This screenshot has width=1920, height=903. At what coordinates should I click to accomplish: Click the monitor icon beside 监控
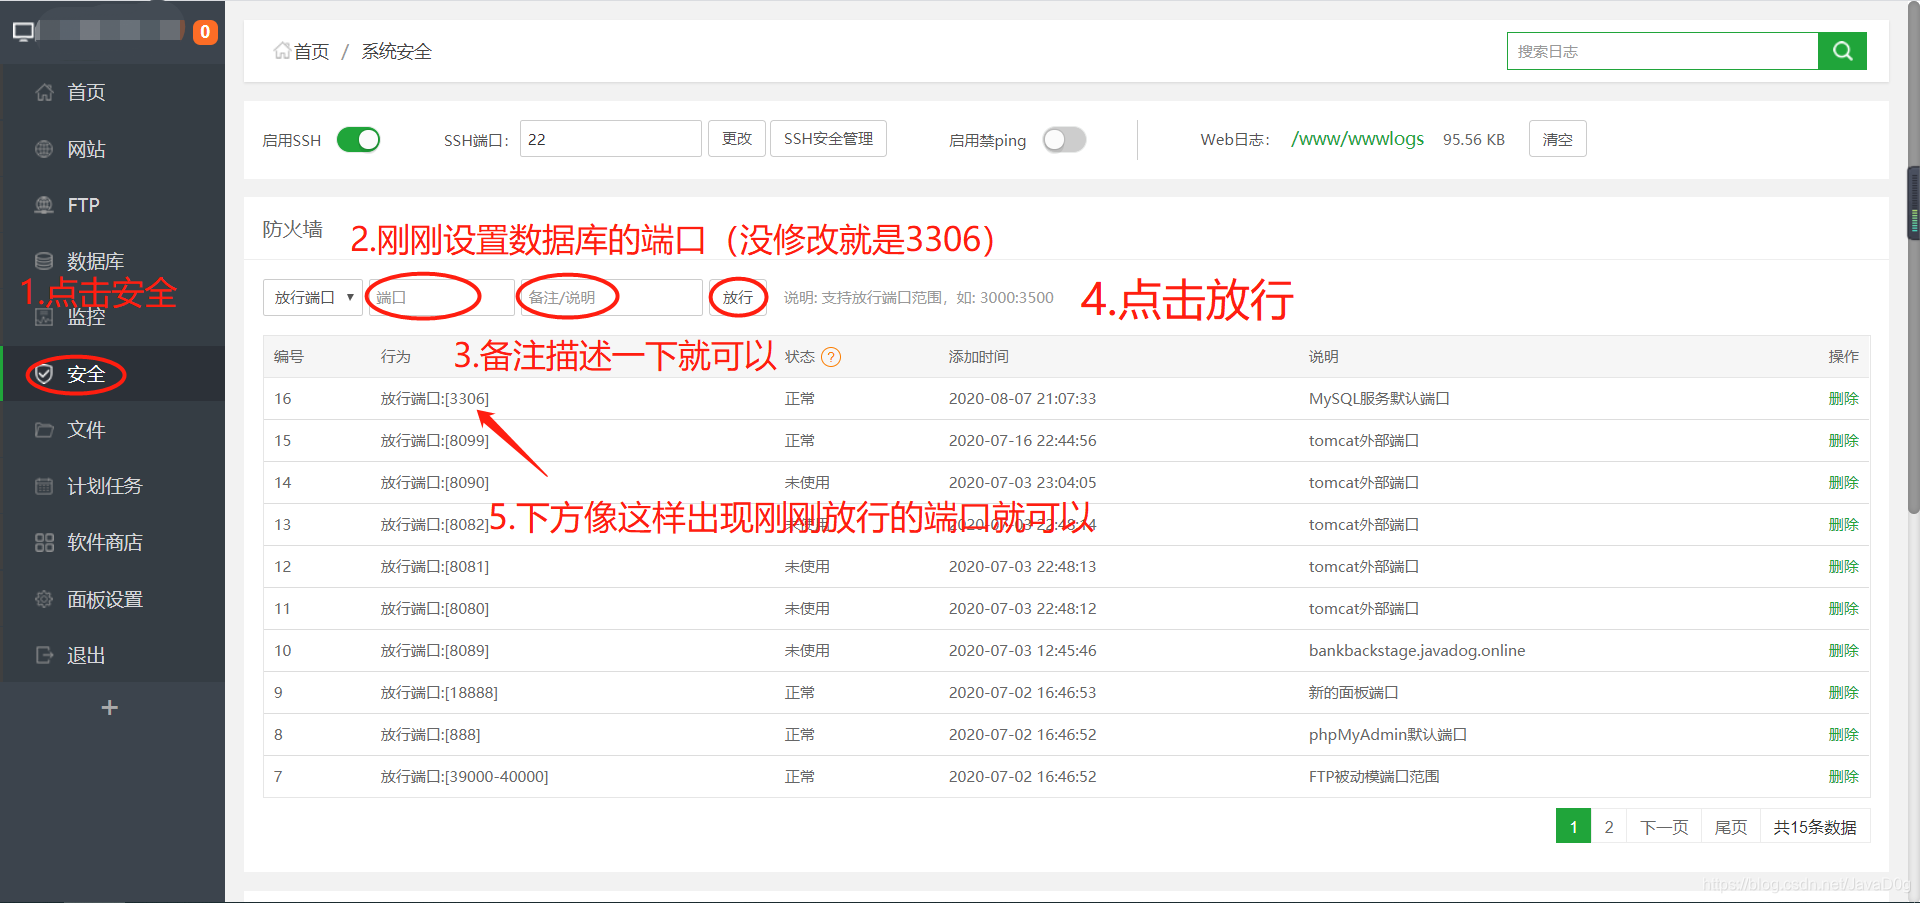[x=44, y=317]
